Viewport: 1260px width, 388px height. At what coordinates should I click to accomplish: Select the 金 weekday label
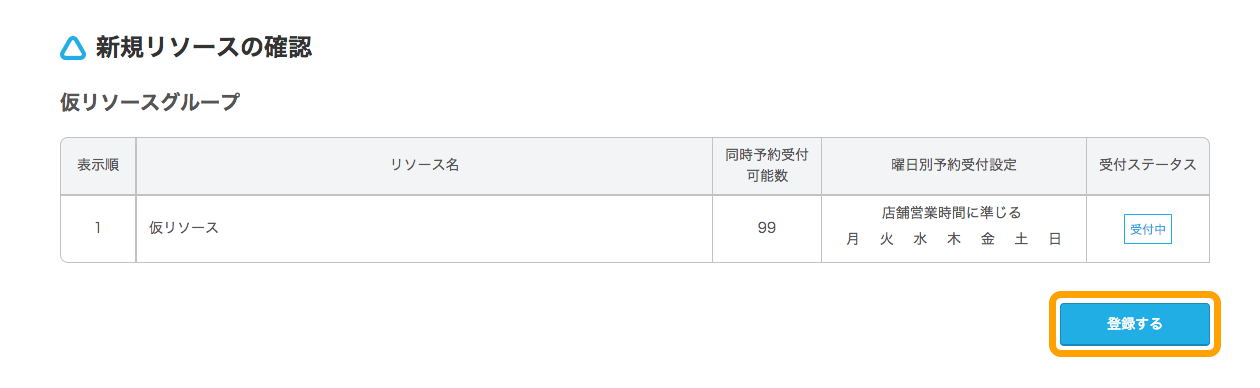pyautogui.click(x=988, y=240)
